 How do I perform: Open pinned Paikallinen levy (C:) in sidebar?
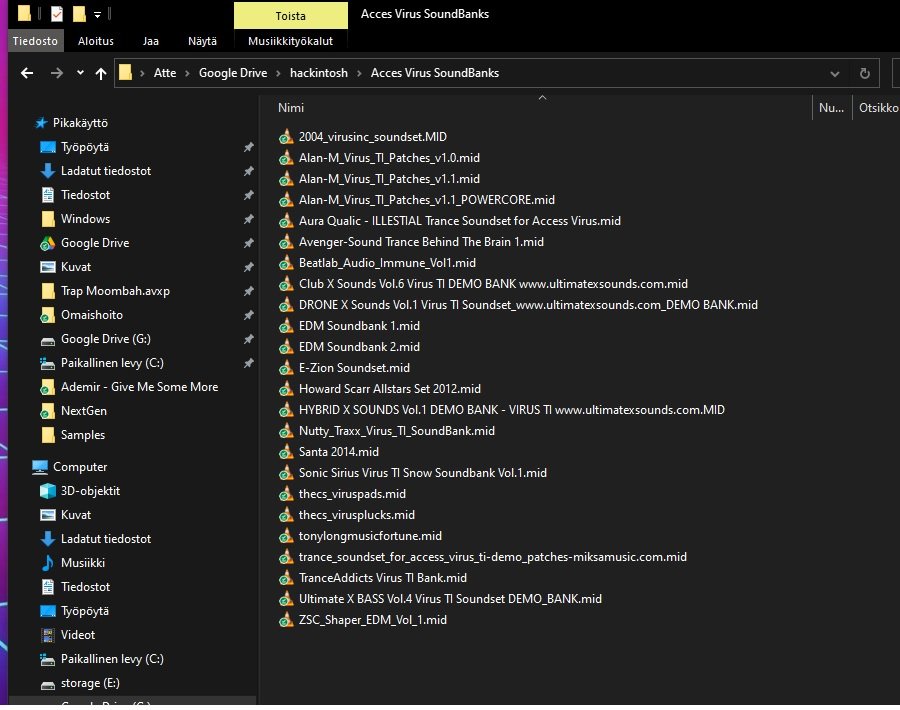tap(112, 363)
